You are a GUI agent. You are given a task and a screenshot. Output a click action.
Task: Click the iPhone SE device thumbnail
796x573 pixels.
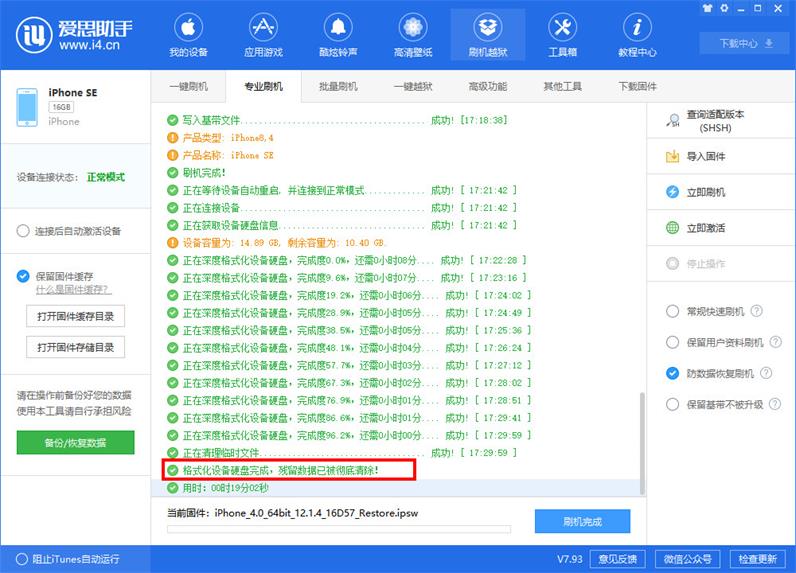27,107
